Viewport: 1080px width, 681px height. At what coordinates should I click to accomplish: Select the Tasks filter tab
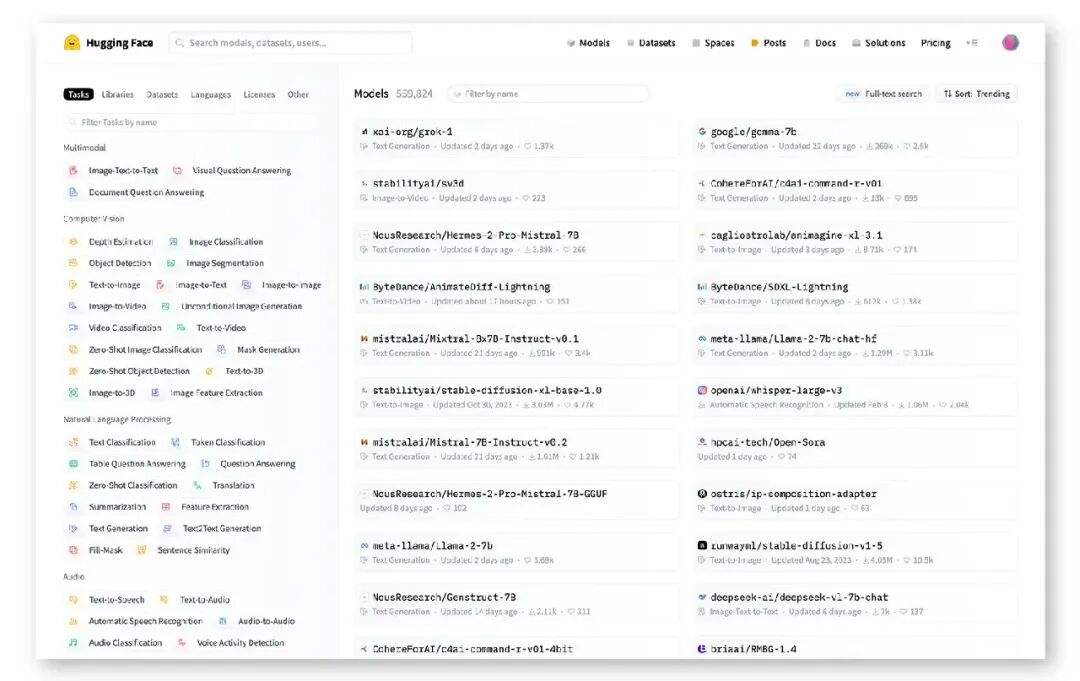79,94
